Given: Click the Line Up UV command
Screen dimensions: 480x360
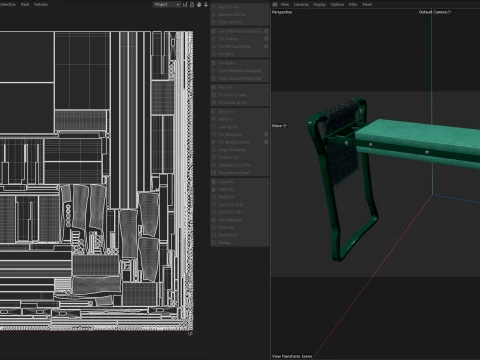Looking at the screenshot, I should click(240, 127).
